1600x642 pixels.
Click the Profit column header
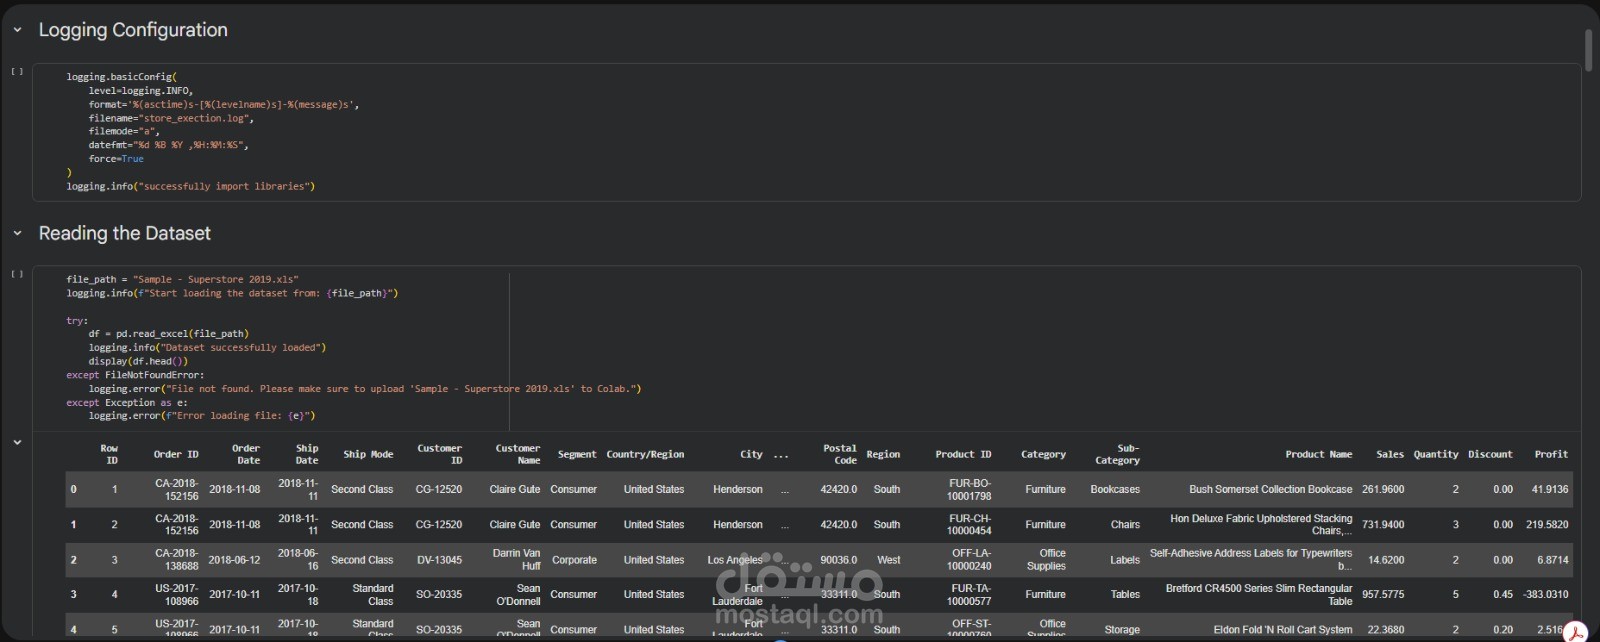(x=1551, y=454)
